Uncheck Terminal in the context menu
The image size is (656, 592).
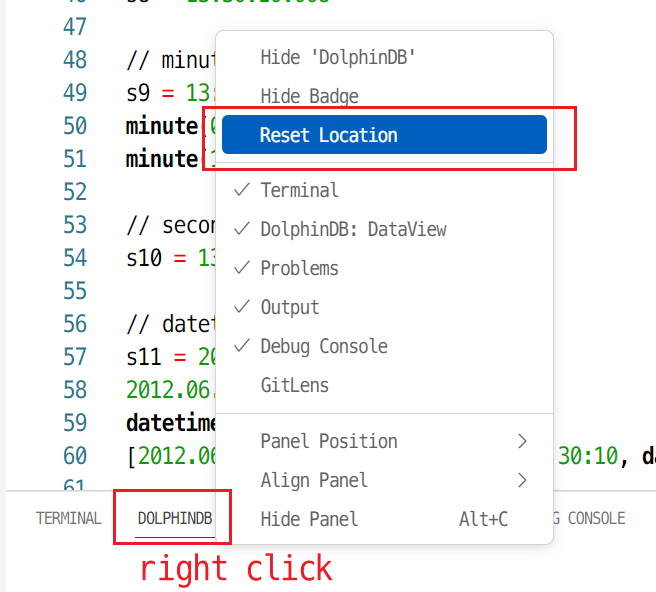pos(299,190)
